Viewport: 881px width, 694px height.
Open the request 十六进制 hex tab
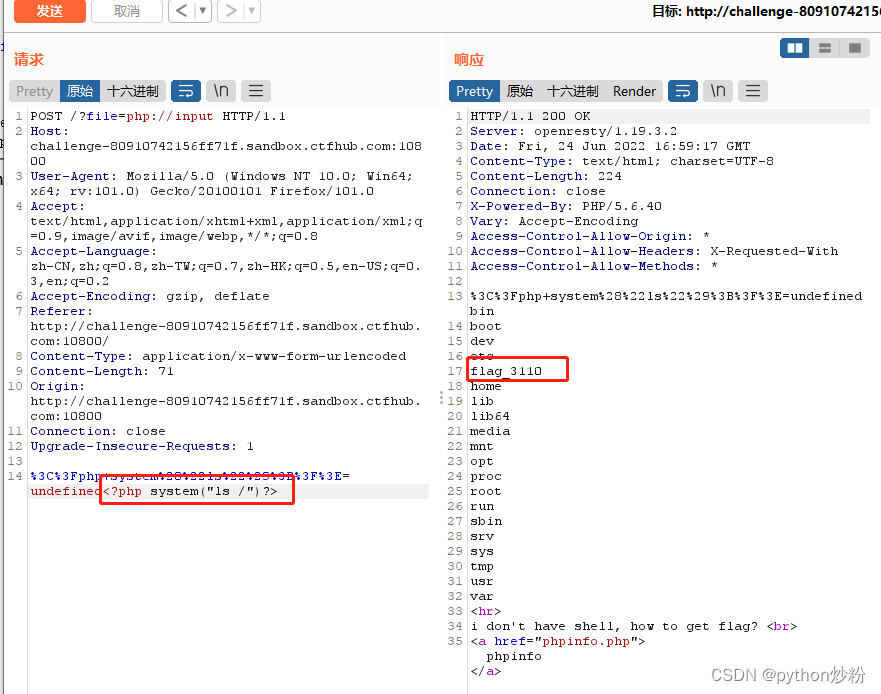[x=133, y=91]
